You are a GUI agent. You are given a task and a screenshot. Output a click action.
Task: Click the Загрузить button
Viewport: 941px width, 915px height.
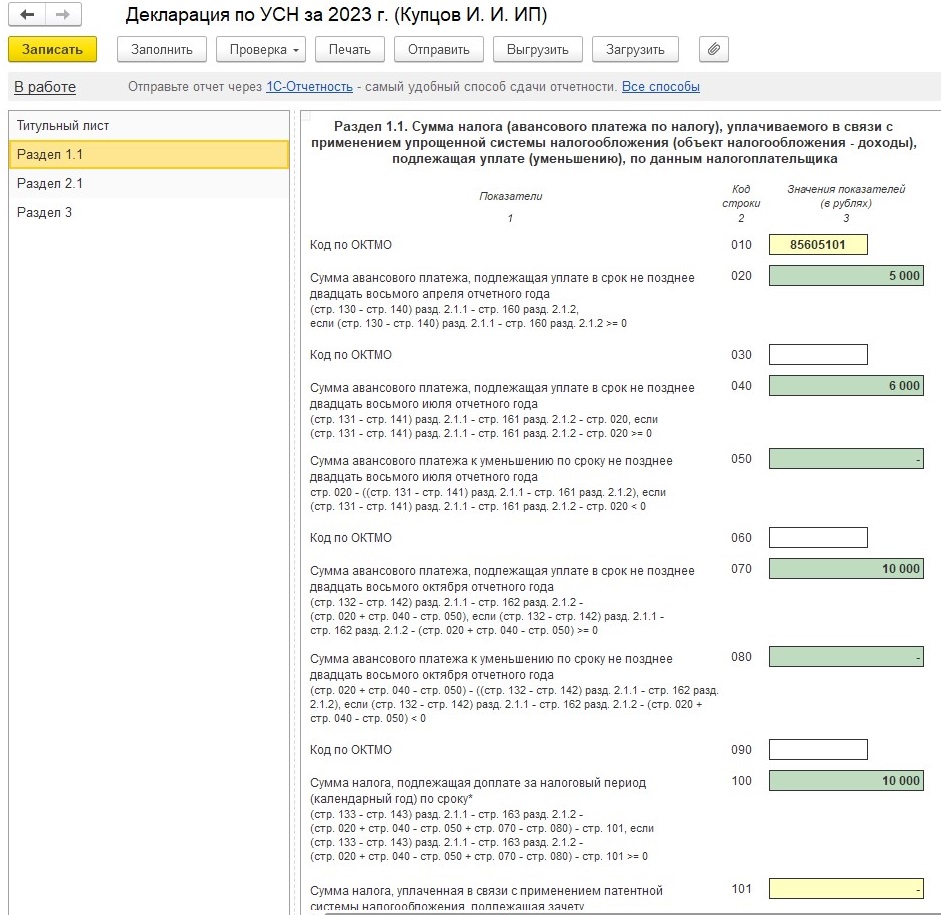635,49
